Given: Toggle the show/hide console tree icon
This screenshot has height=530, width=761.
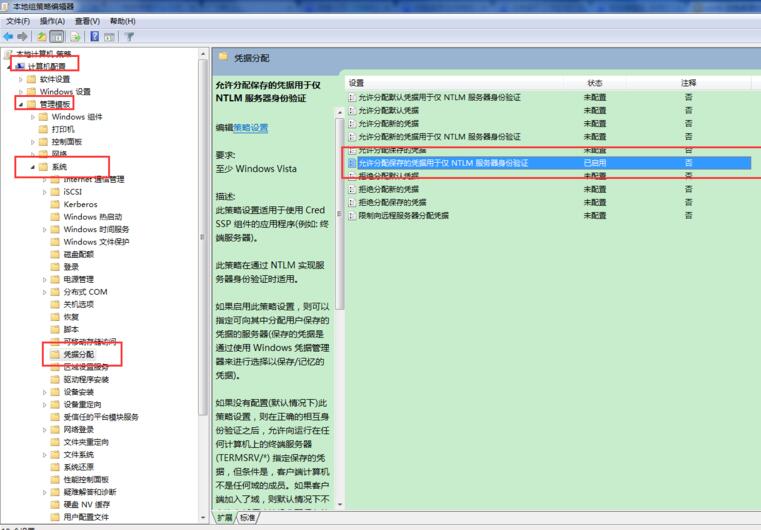Looking at the screenshot, I should [57, 36].
